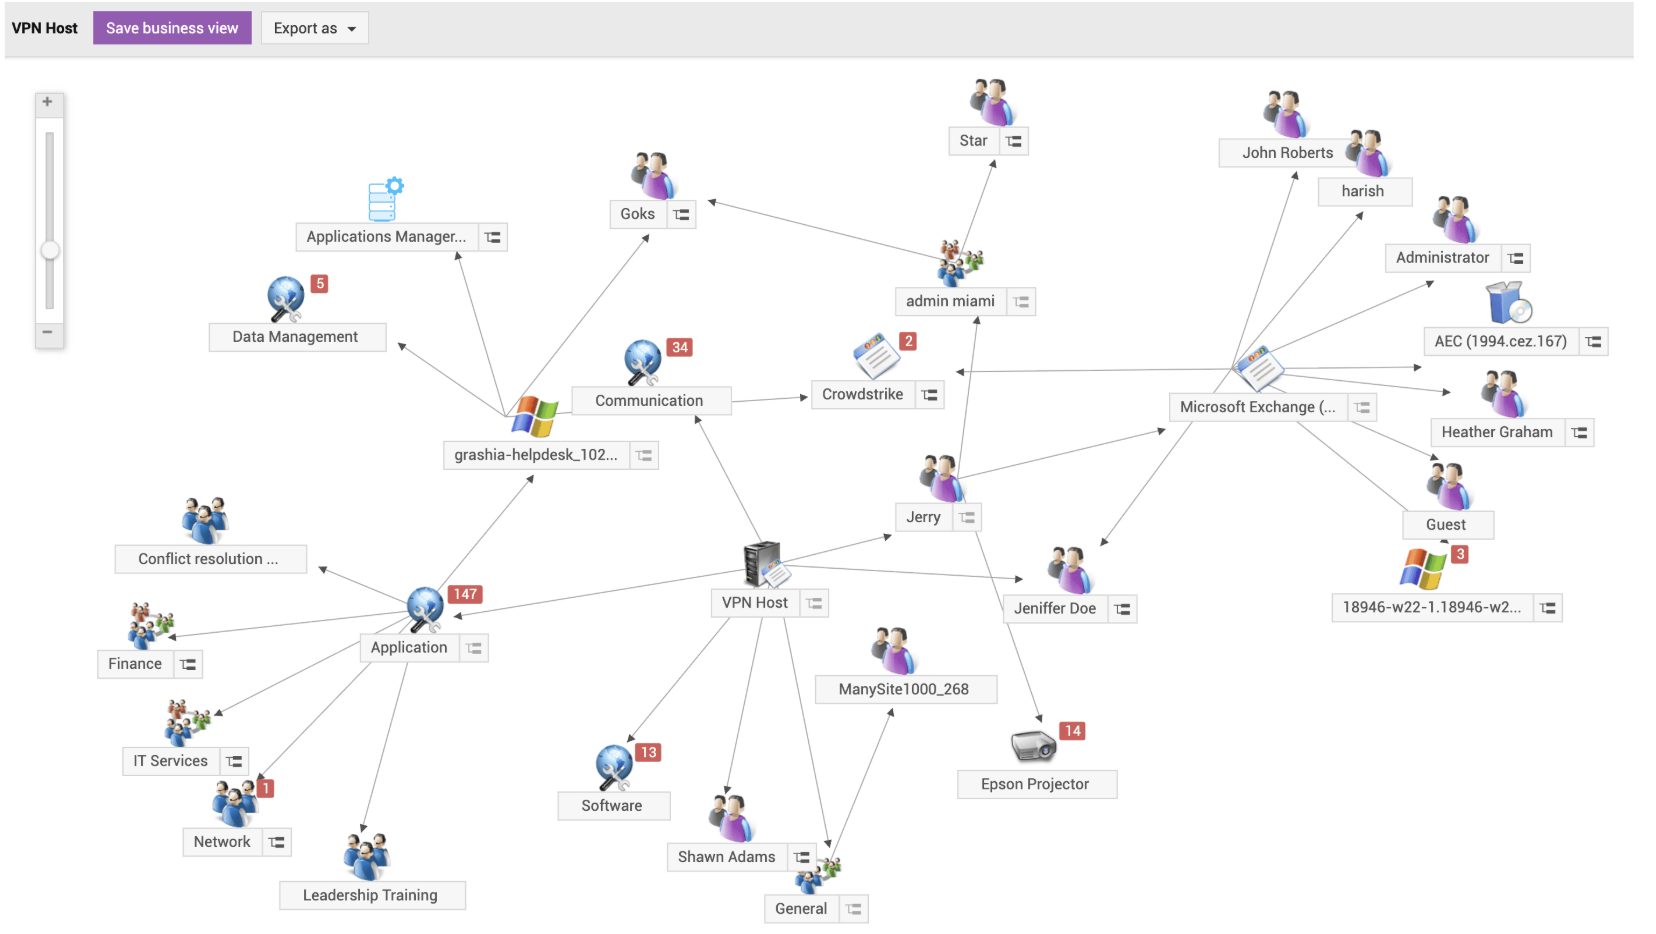Open the Export as dropdown

[x=315, y=28]
